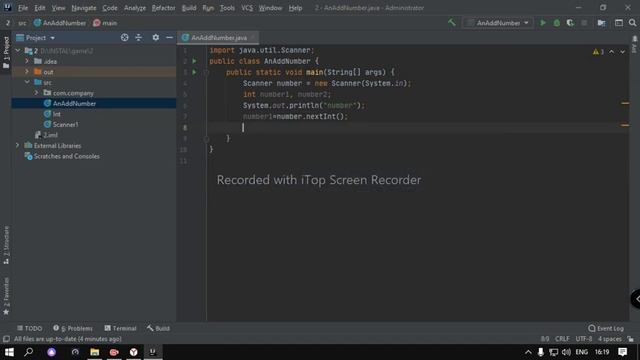This screenshot has width=640, height=360.
Task: Open the Code menu
Action: [x=110, y=8]
